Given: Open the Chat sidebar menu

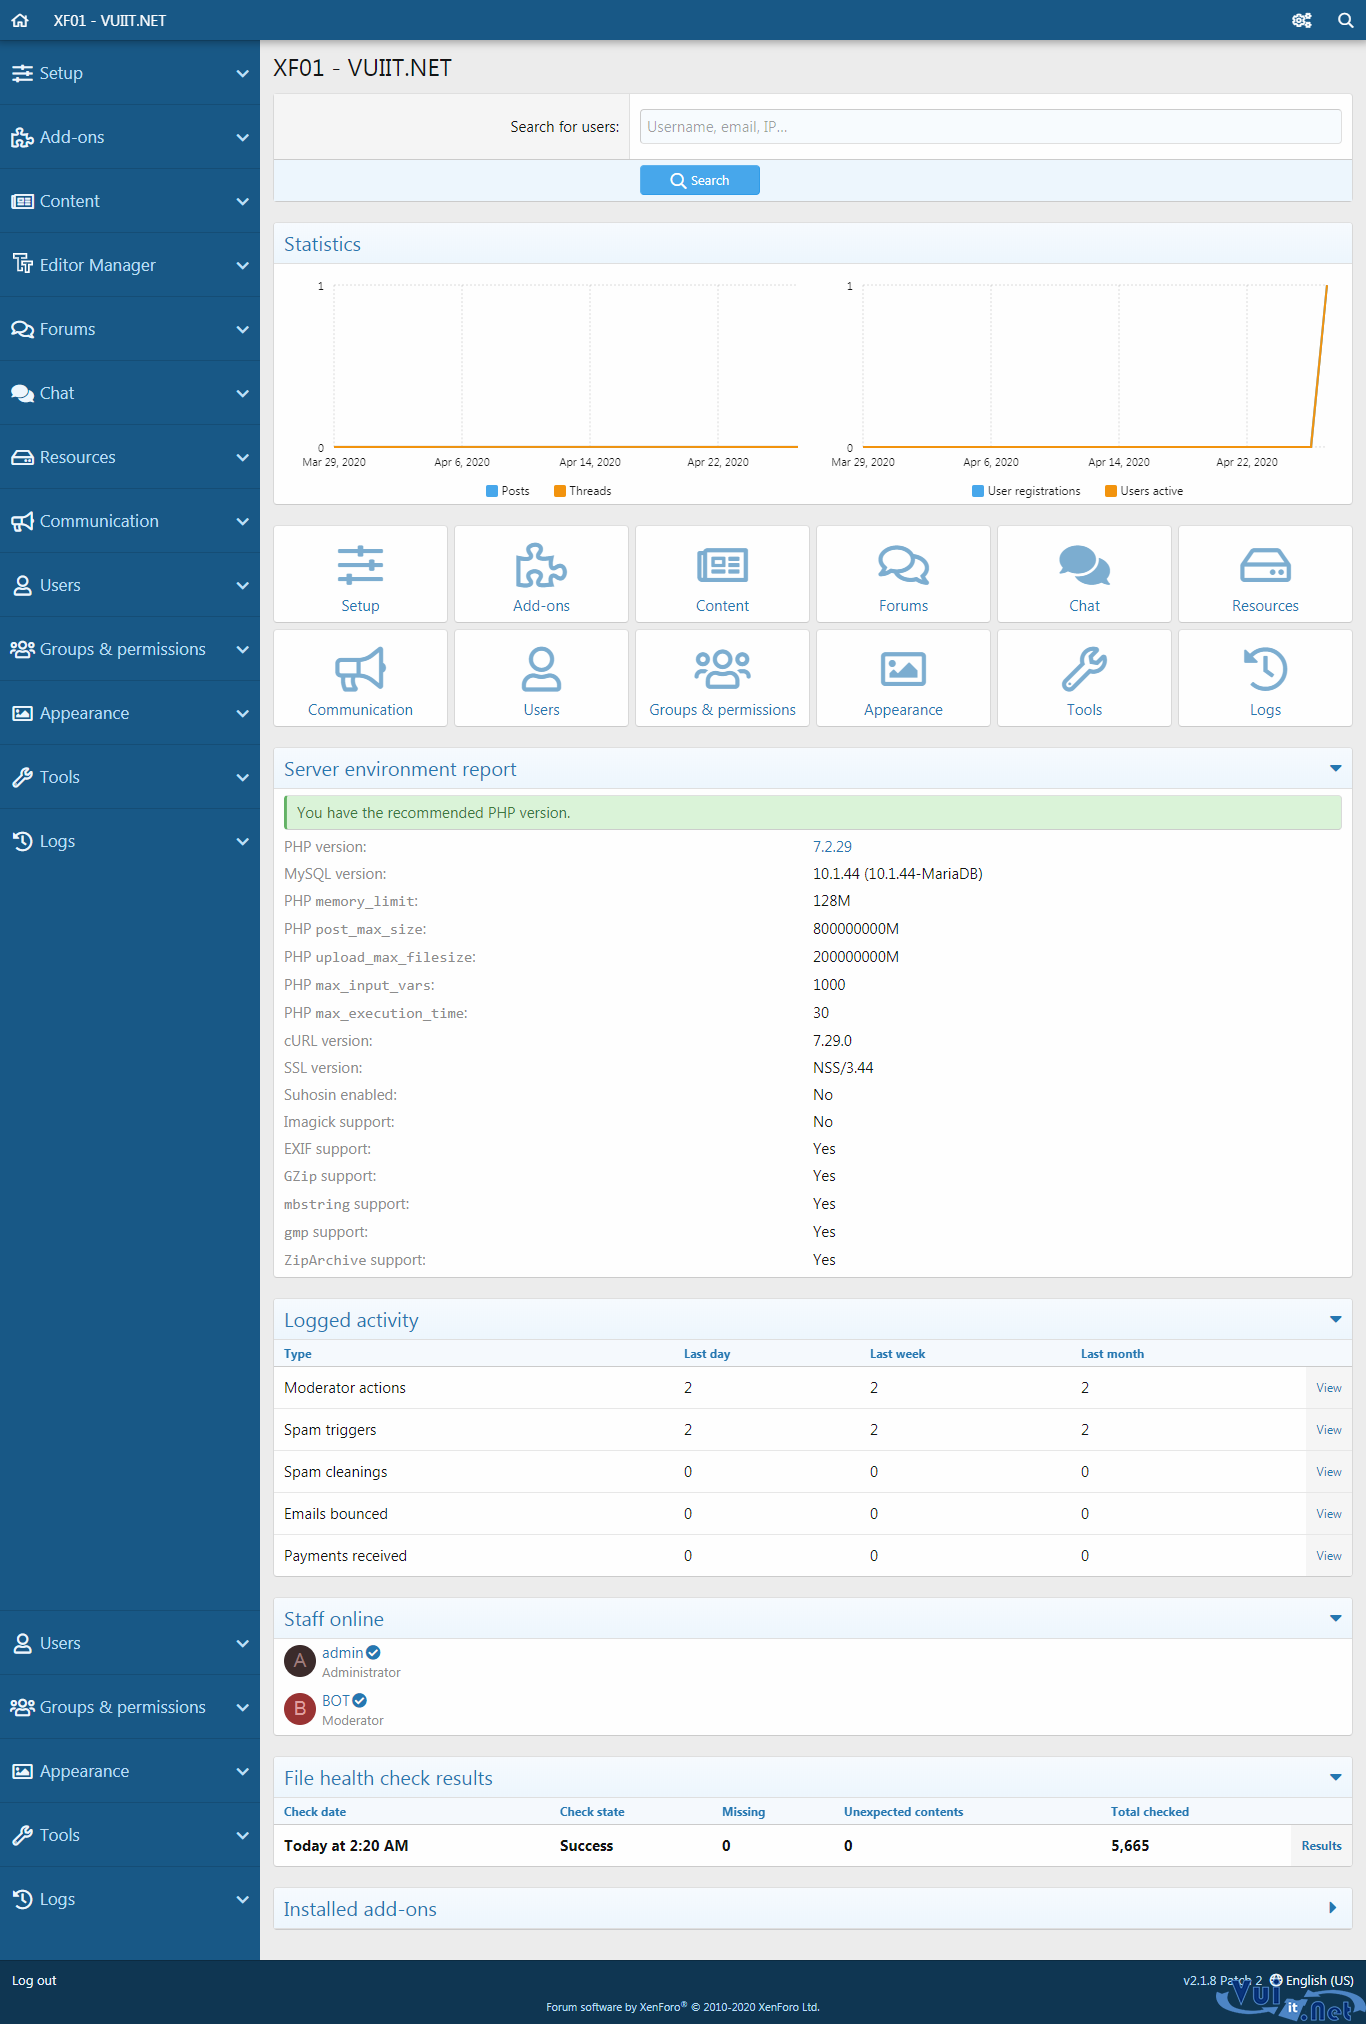Looking at the screenshot, I should tap(130, 393).
